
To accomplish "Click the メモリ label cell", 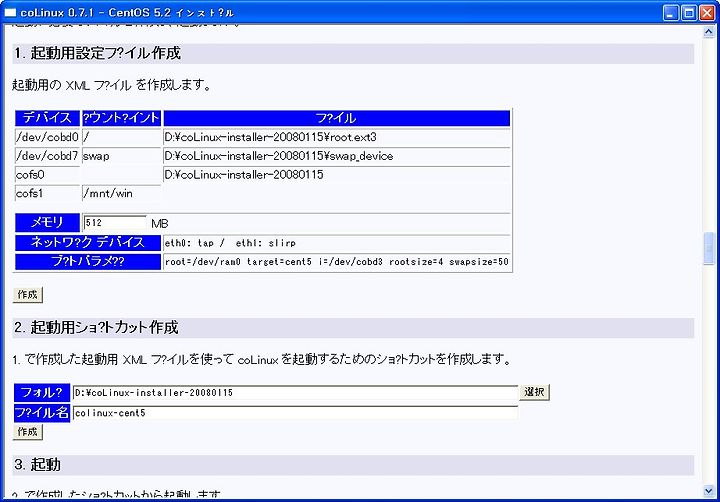I will [47, 223].
